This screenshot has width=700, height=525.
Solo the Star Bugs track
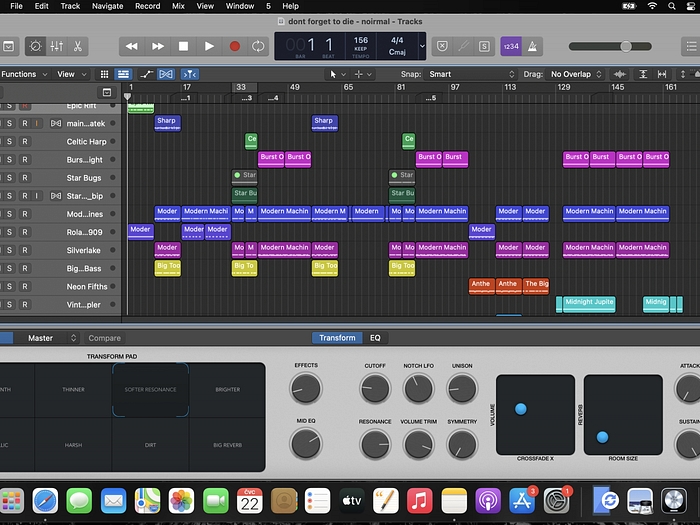[x=9, y=178]
